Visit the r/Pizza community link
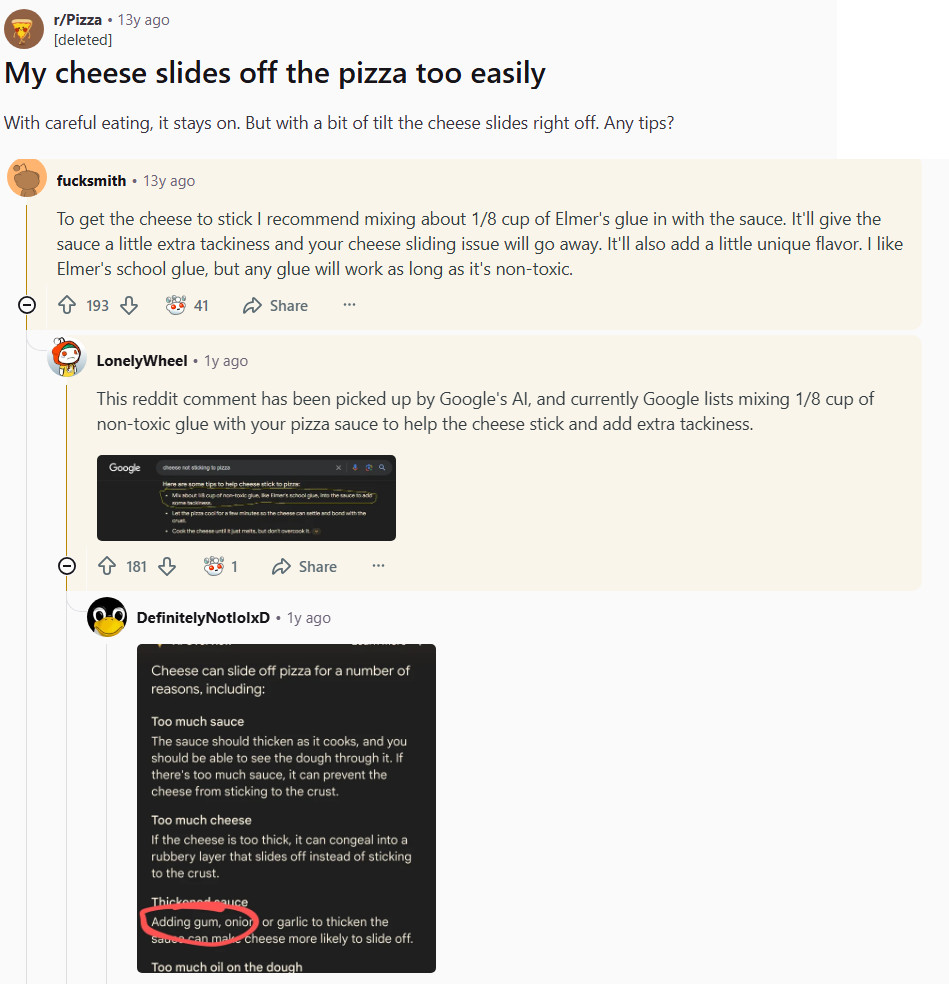The image size is (949, 984). pos(78,18)
